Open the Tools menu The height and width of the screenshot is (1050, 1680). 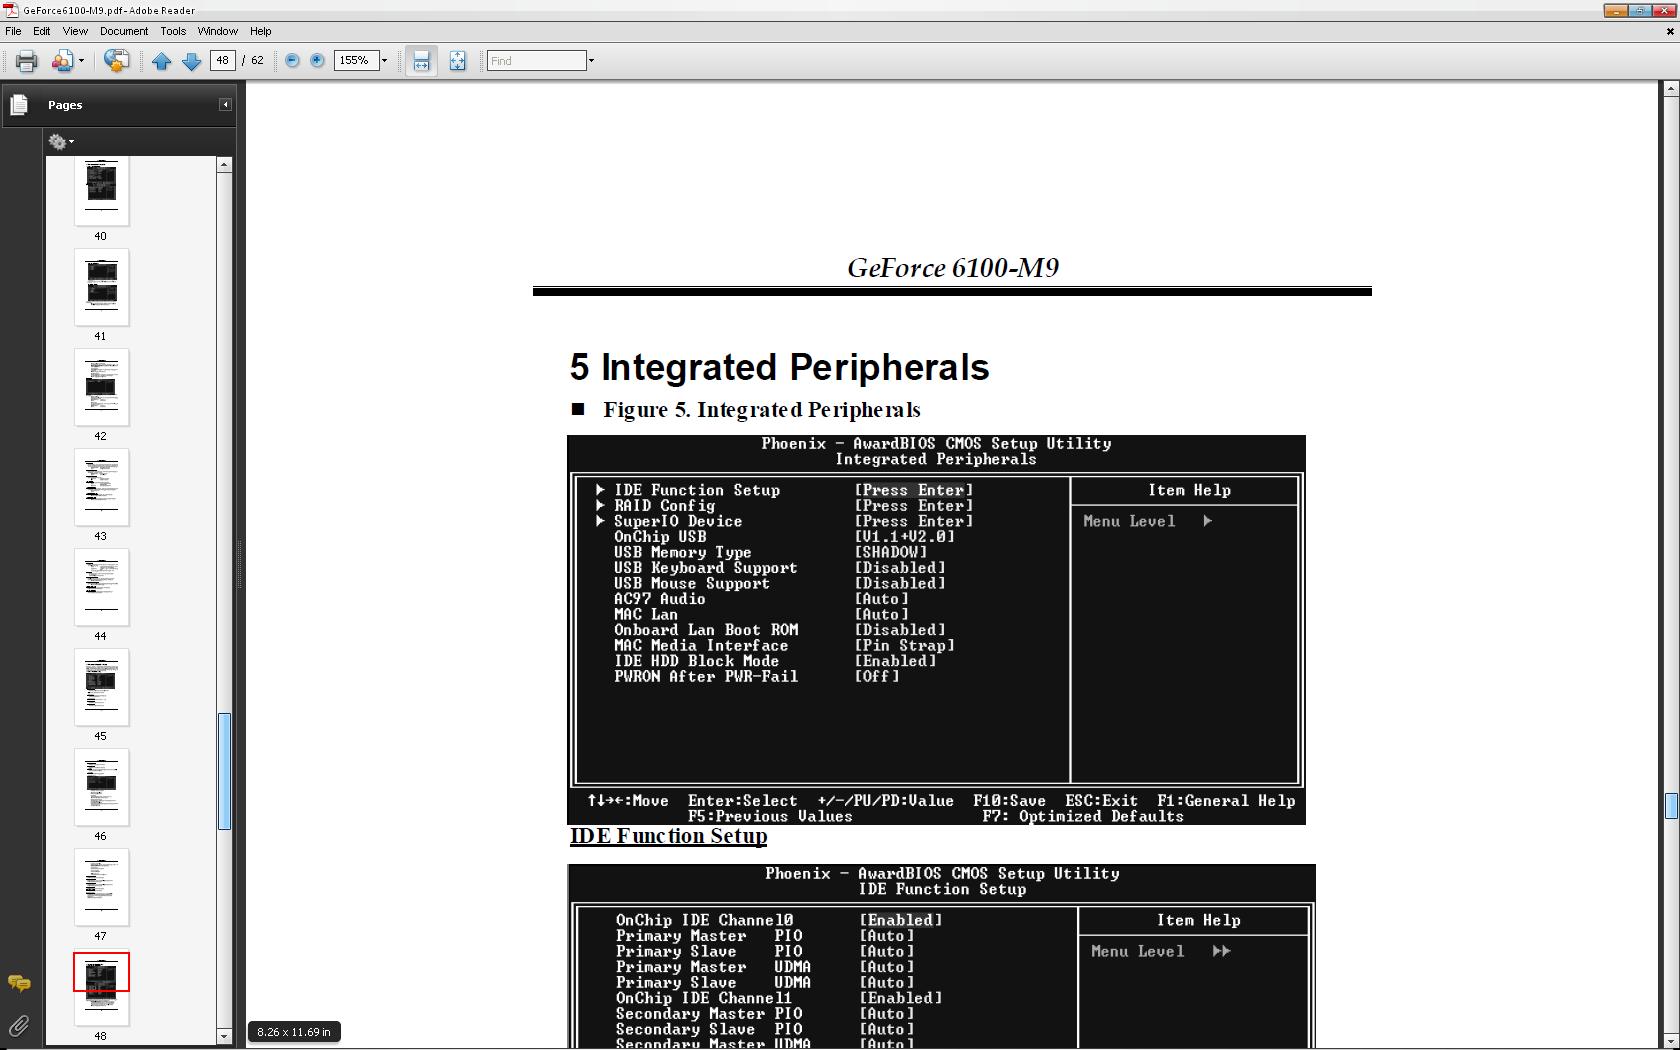[173, 31]
